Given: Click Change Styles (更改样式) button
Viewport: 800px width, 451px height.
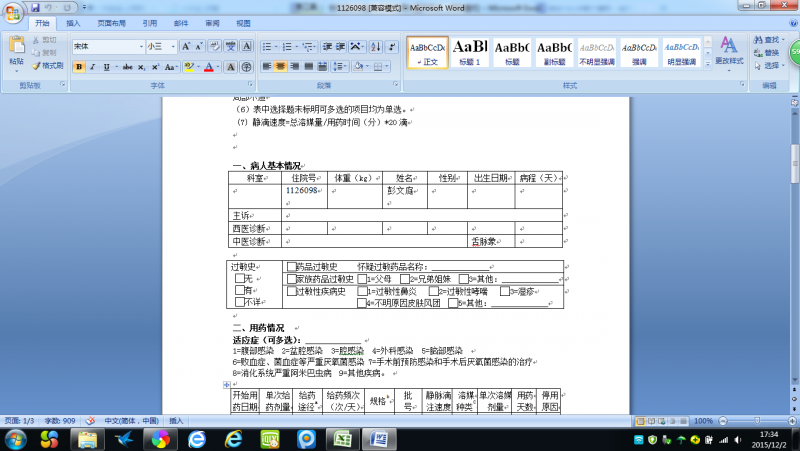Looking at the screenshot, I should coord(729,53).
